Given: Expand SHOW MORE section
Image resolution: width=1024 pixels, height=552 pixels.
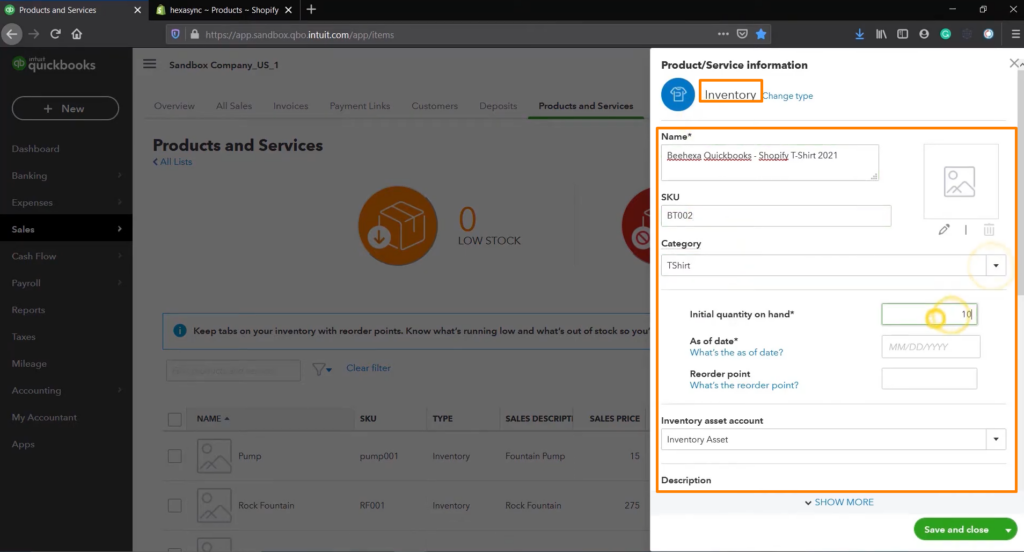Looking at the screenshot, I should point(839,502).
